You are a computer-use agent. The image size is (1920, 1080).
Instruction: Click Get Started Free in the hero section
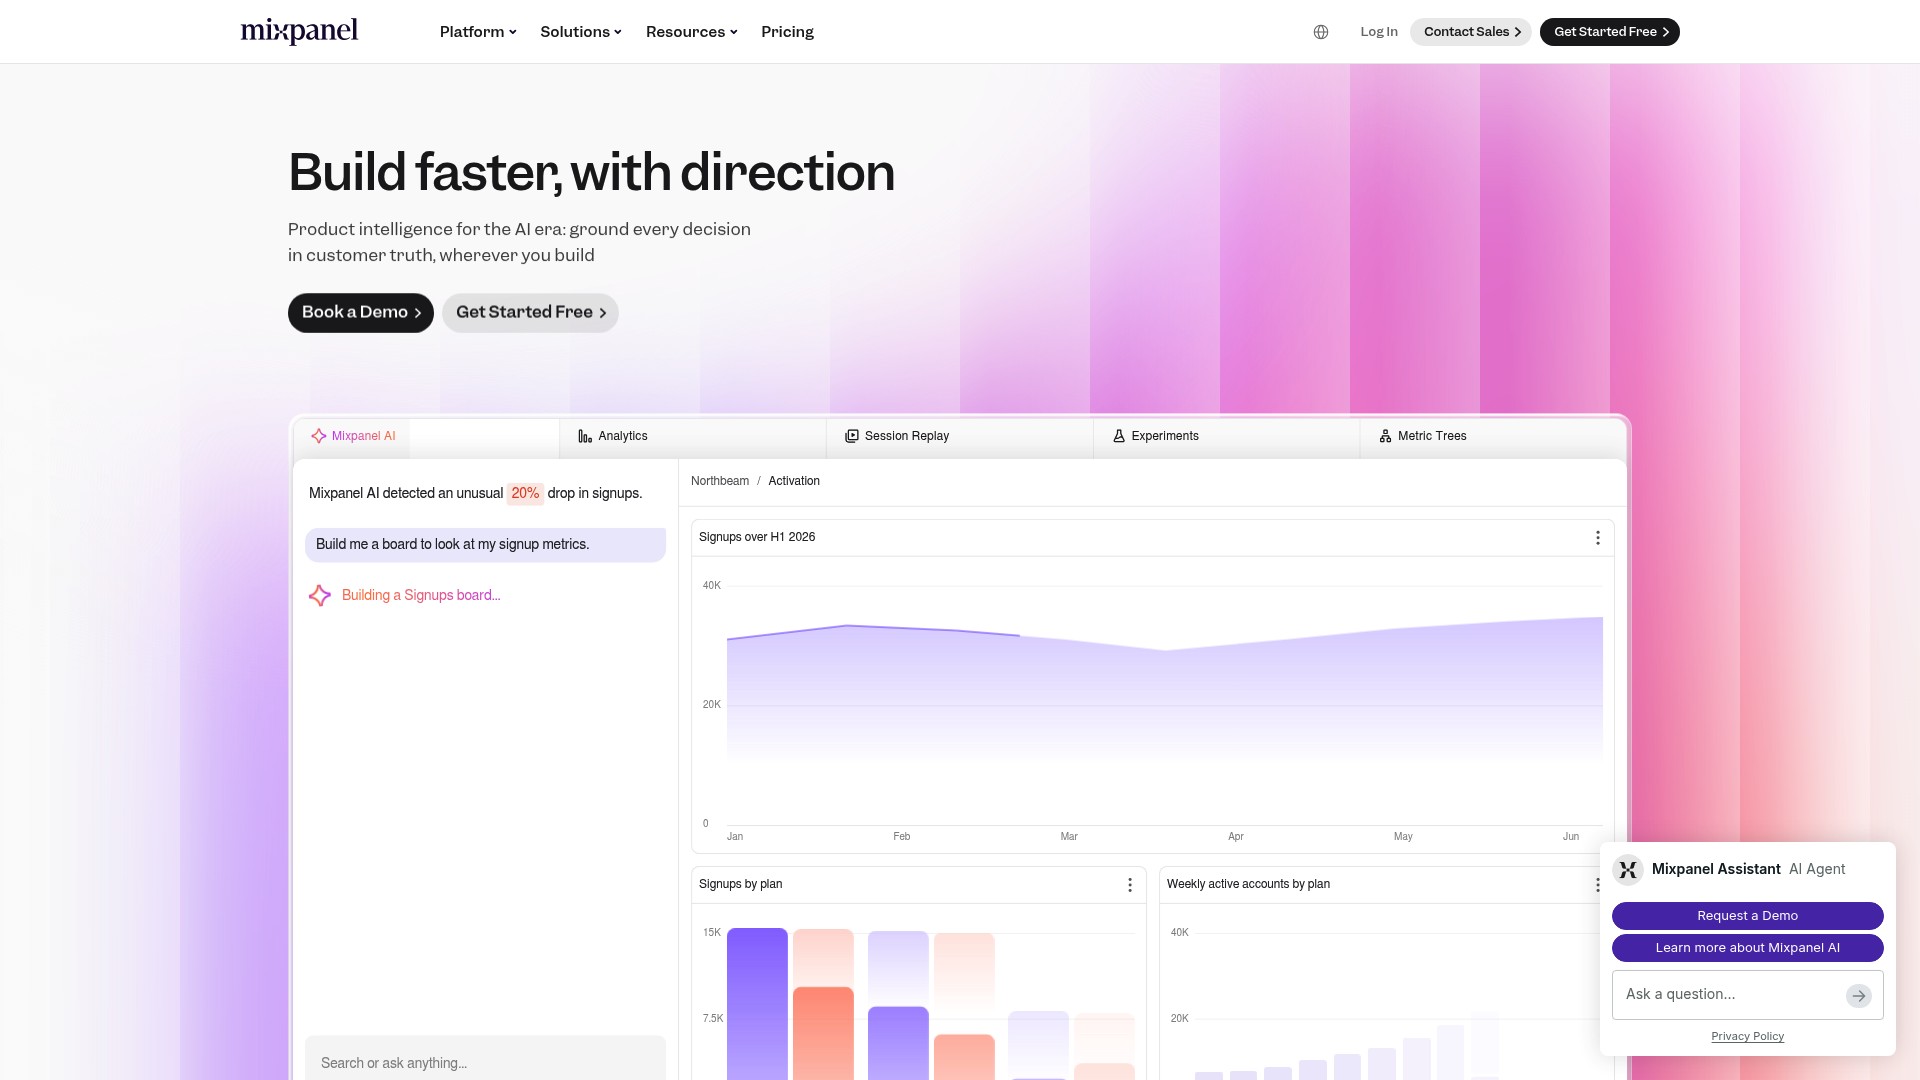530,313
